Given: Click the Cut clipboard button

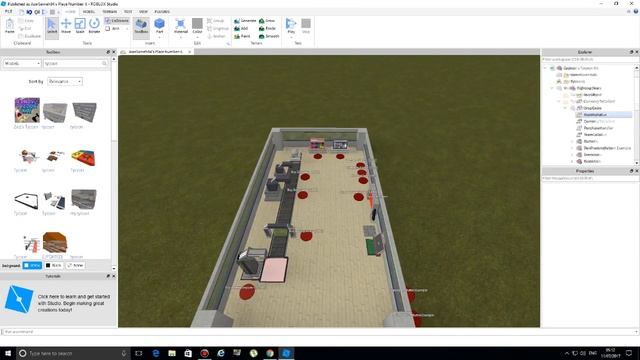Looking at the screenshot, I should point(25,28).
